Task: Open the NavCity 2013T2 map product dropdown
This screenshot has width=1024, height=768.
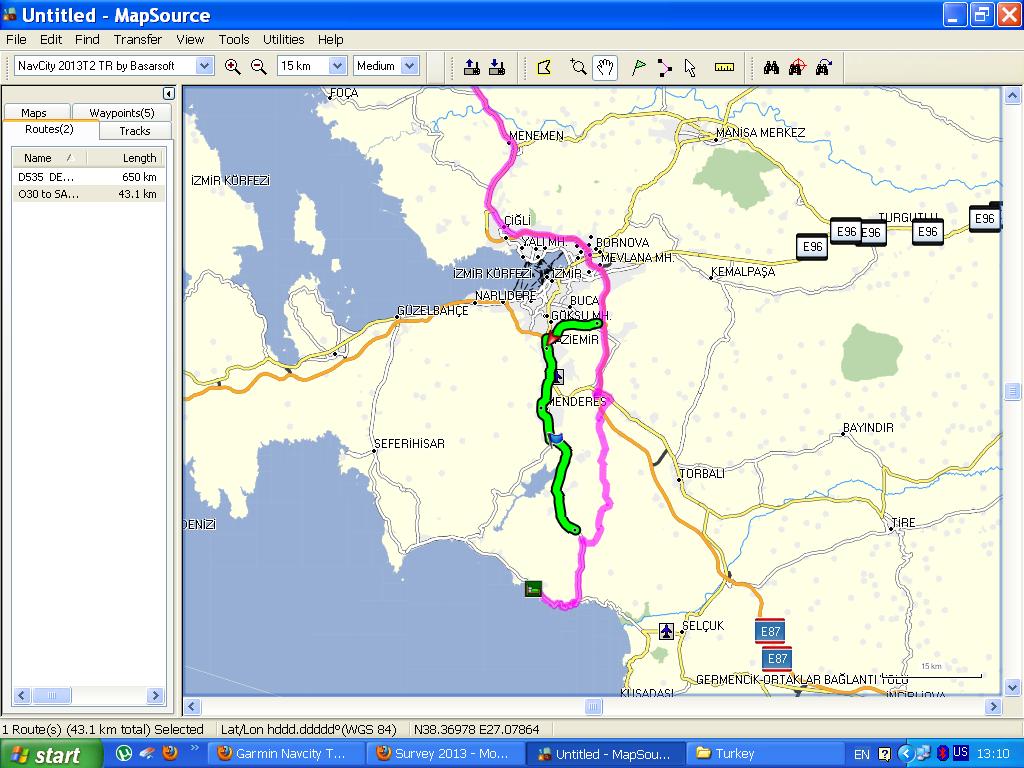Action: pyautogui.click(x=204, y=66)
